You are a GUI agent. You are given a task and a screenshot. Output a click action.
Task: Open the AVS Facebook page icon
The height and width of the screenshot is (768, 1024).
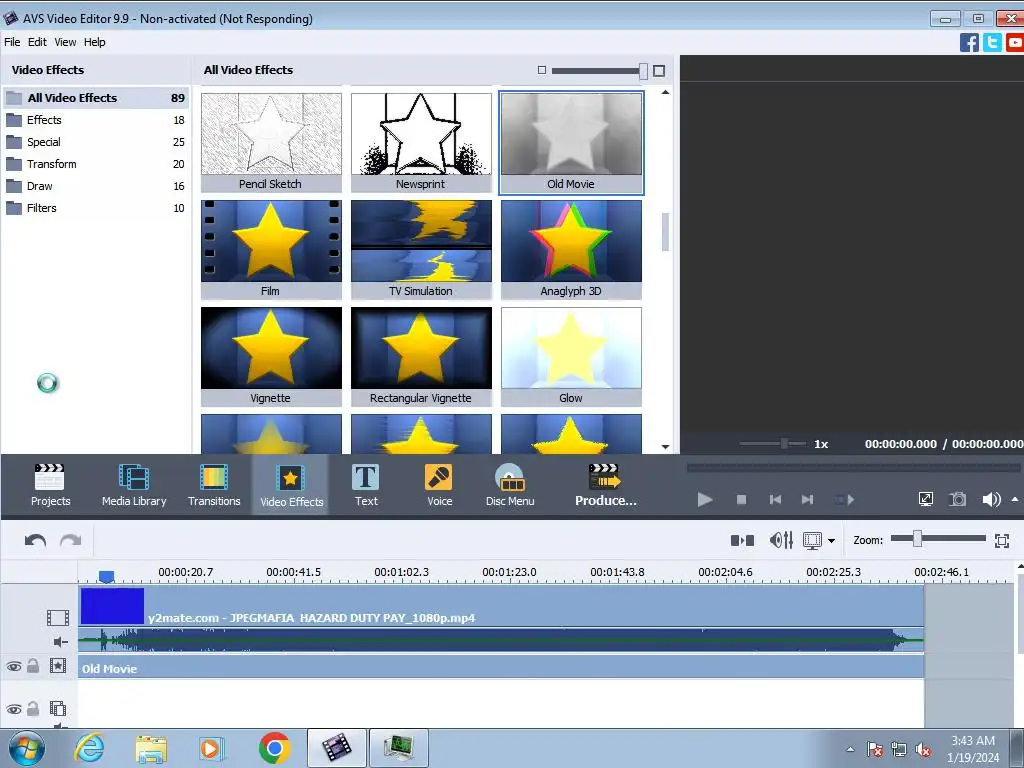(x=969, y=42)
